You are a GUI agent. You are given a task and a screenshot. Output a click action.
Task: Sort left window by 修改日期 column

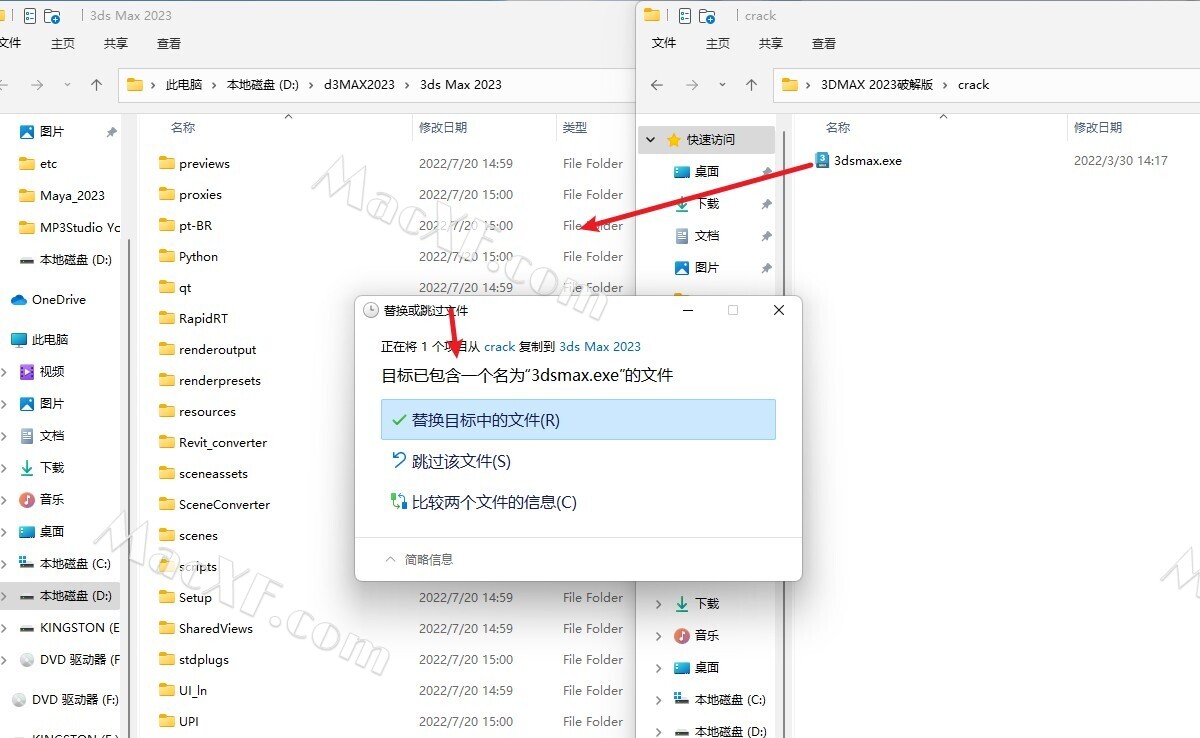443,127
